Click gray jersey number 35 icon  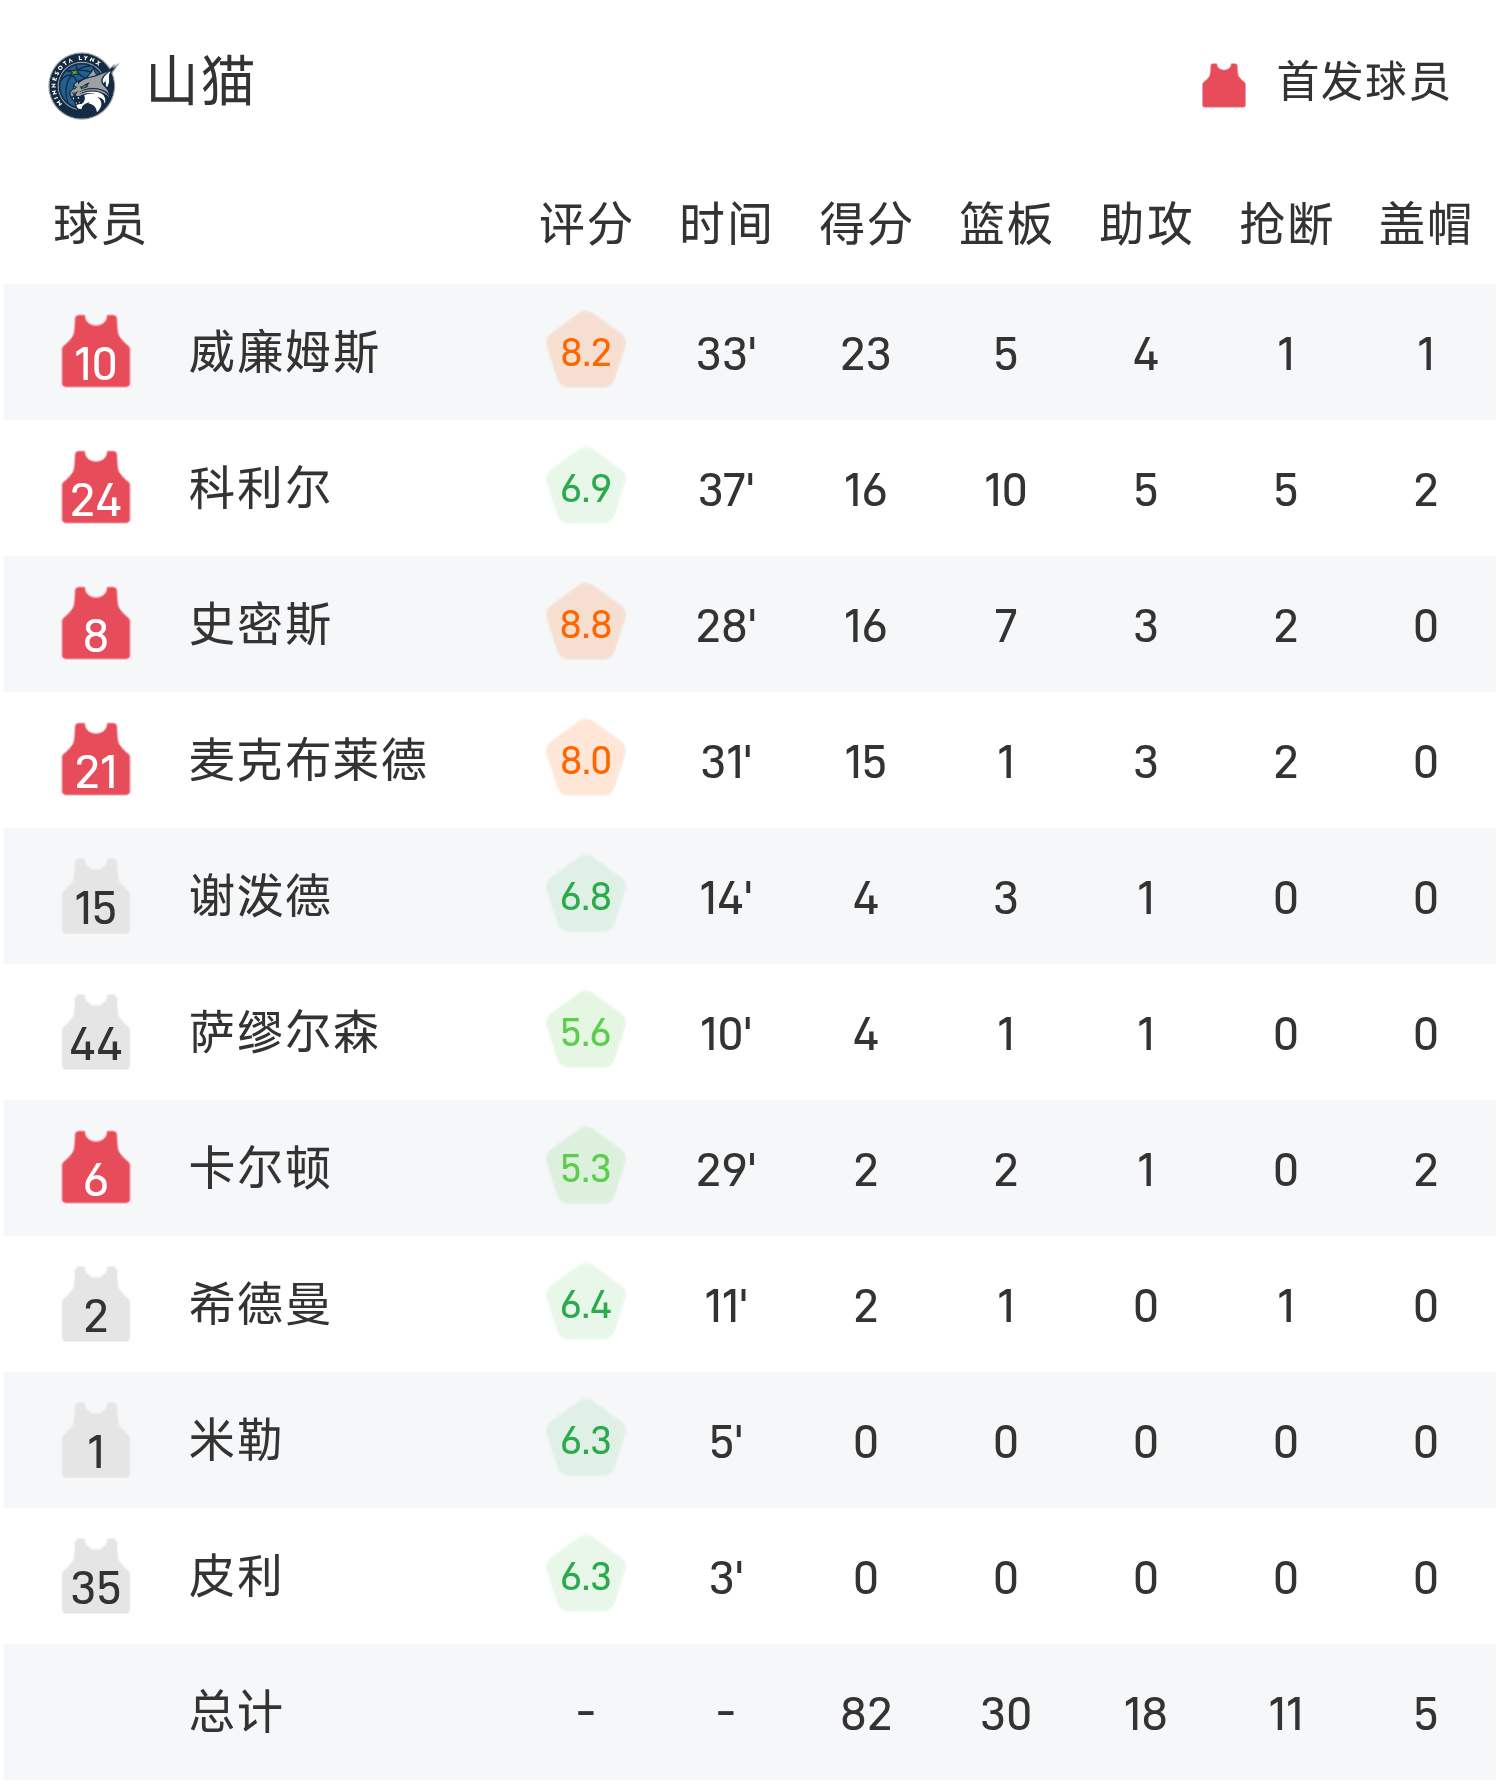tap(96, 1576)
